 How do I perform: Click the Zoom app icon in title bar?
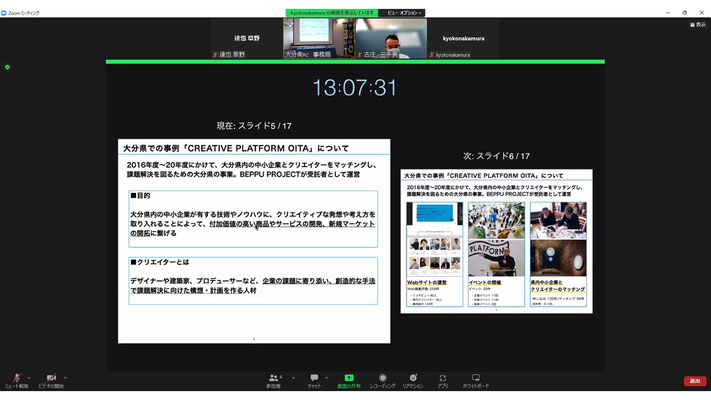[4, 13]
